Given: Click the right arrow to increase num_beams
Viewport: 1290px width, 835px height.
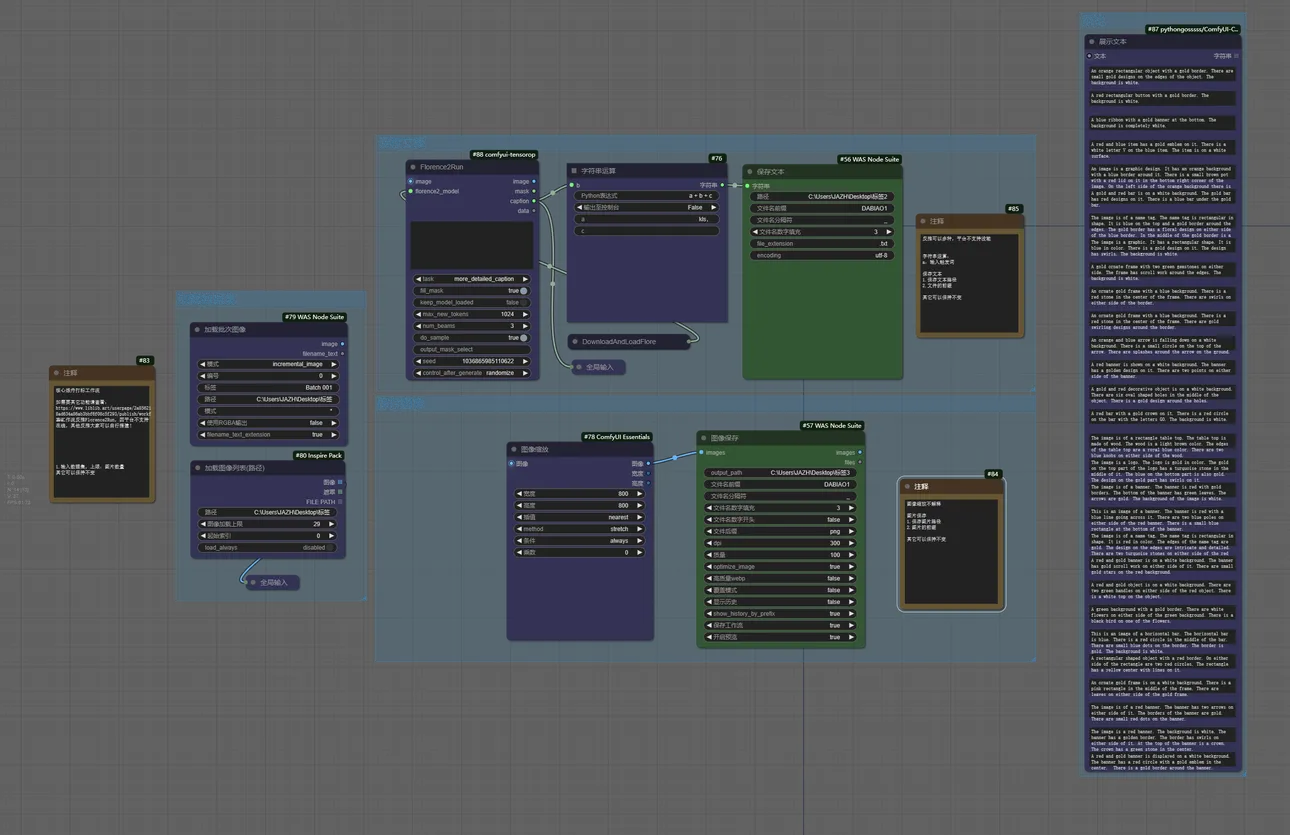Looking at the screenshot, I should click(x=525, y=326).
